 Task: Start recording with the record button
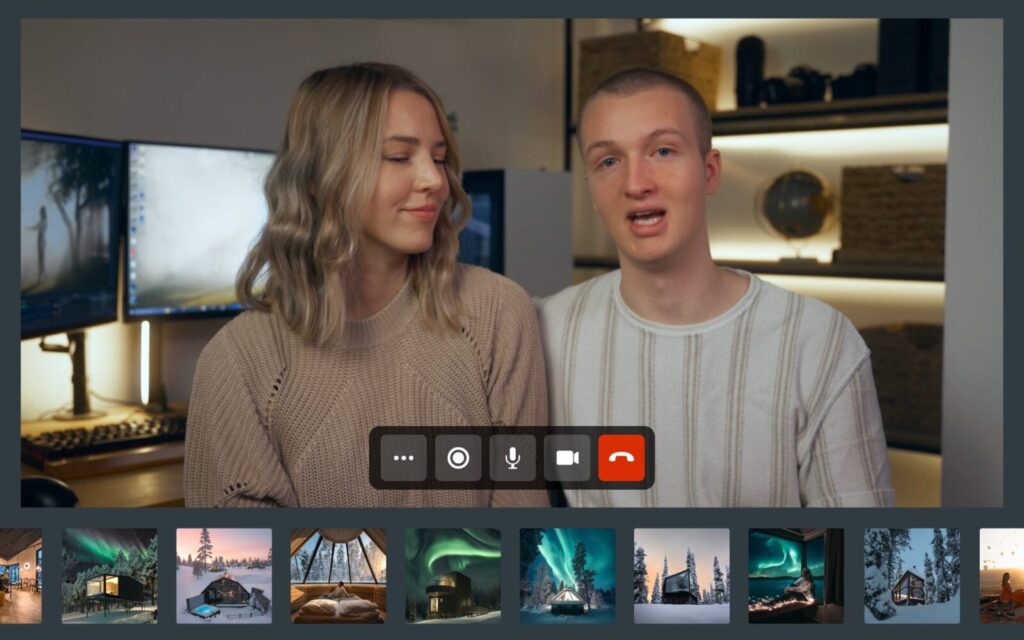(x=458, y=458)
